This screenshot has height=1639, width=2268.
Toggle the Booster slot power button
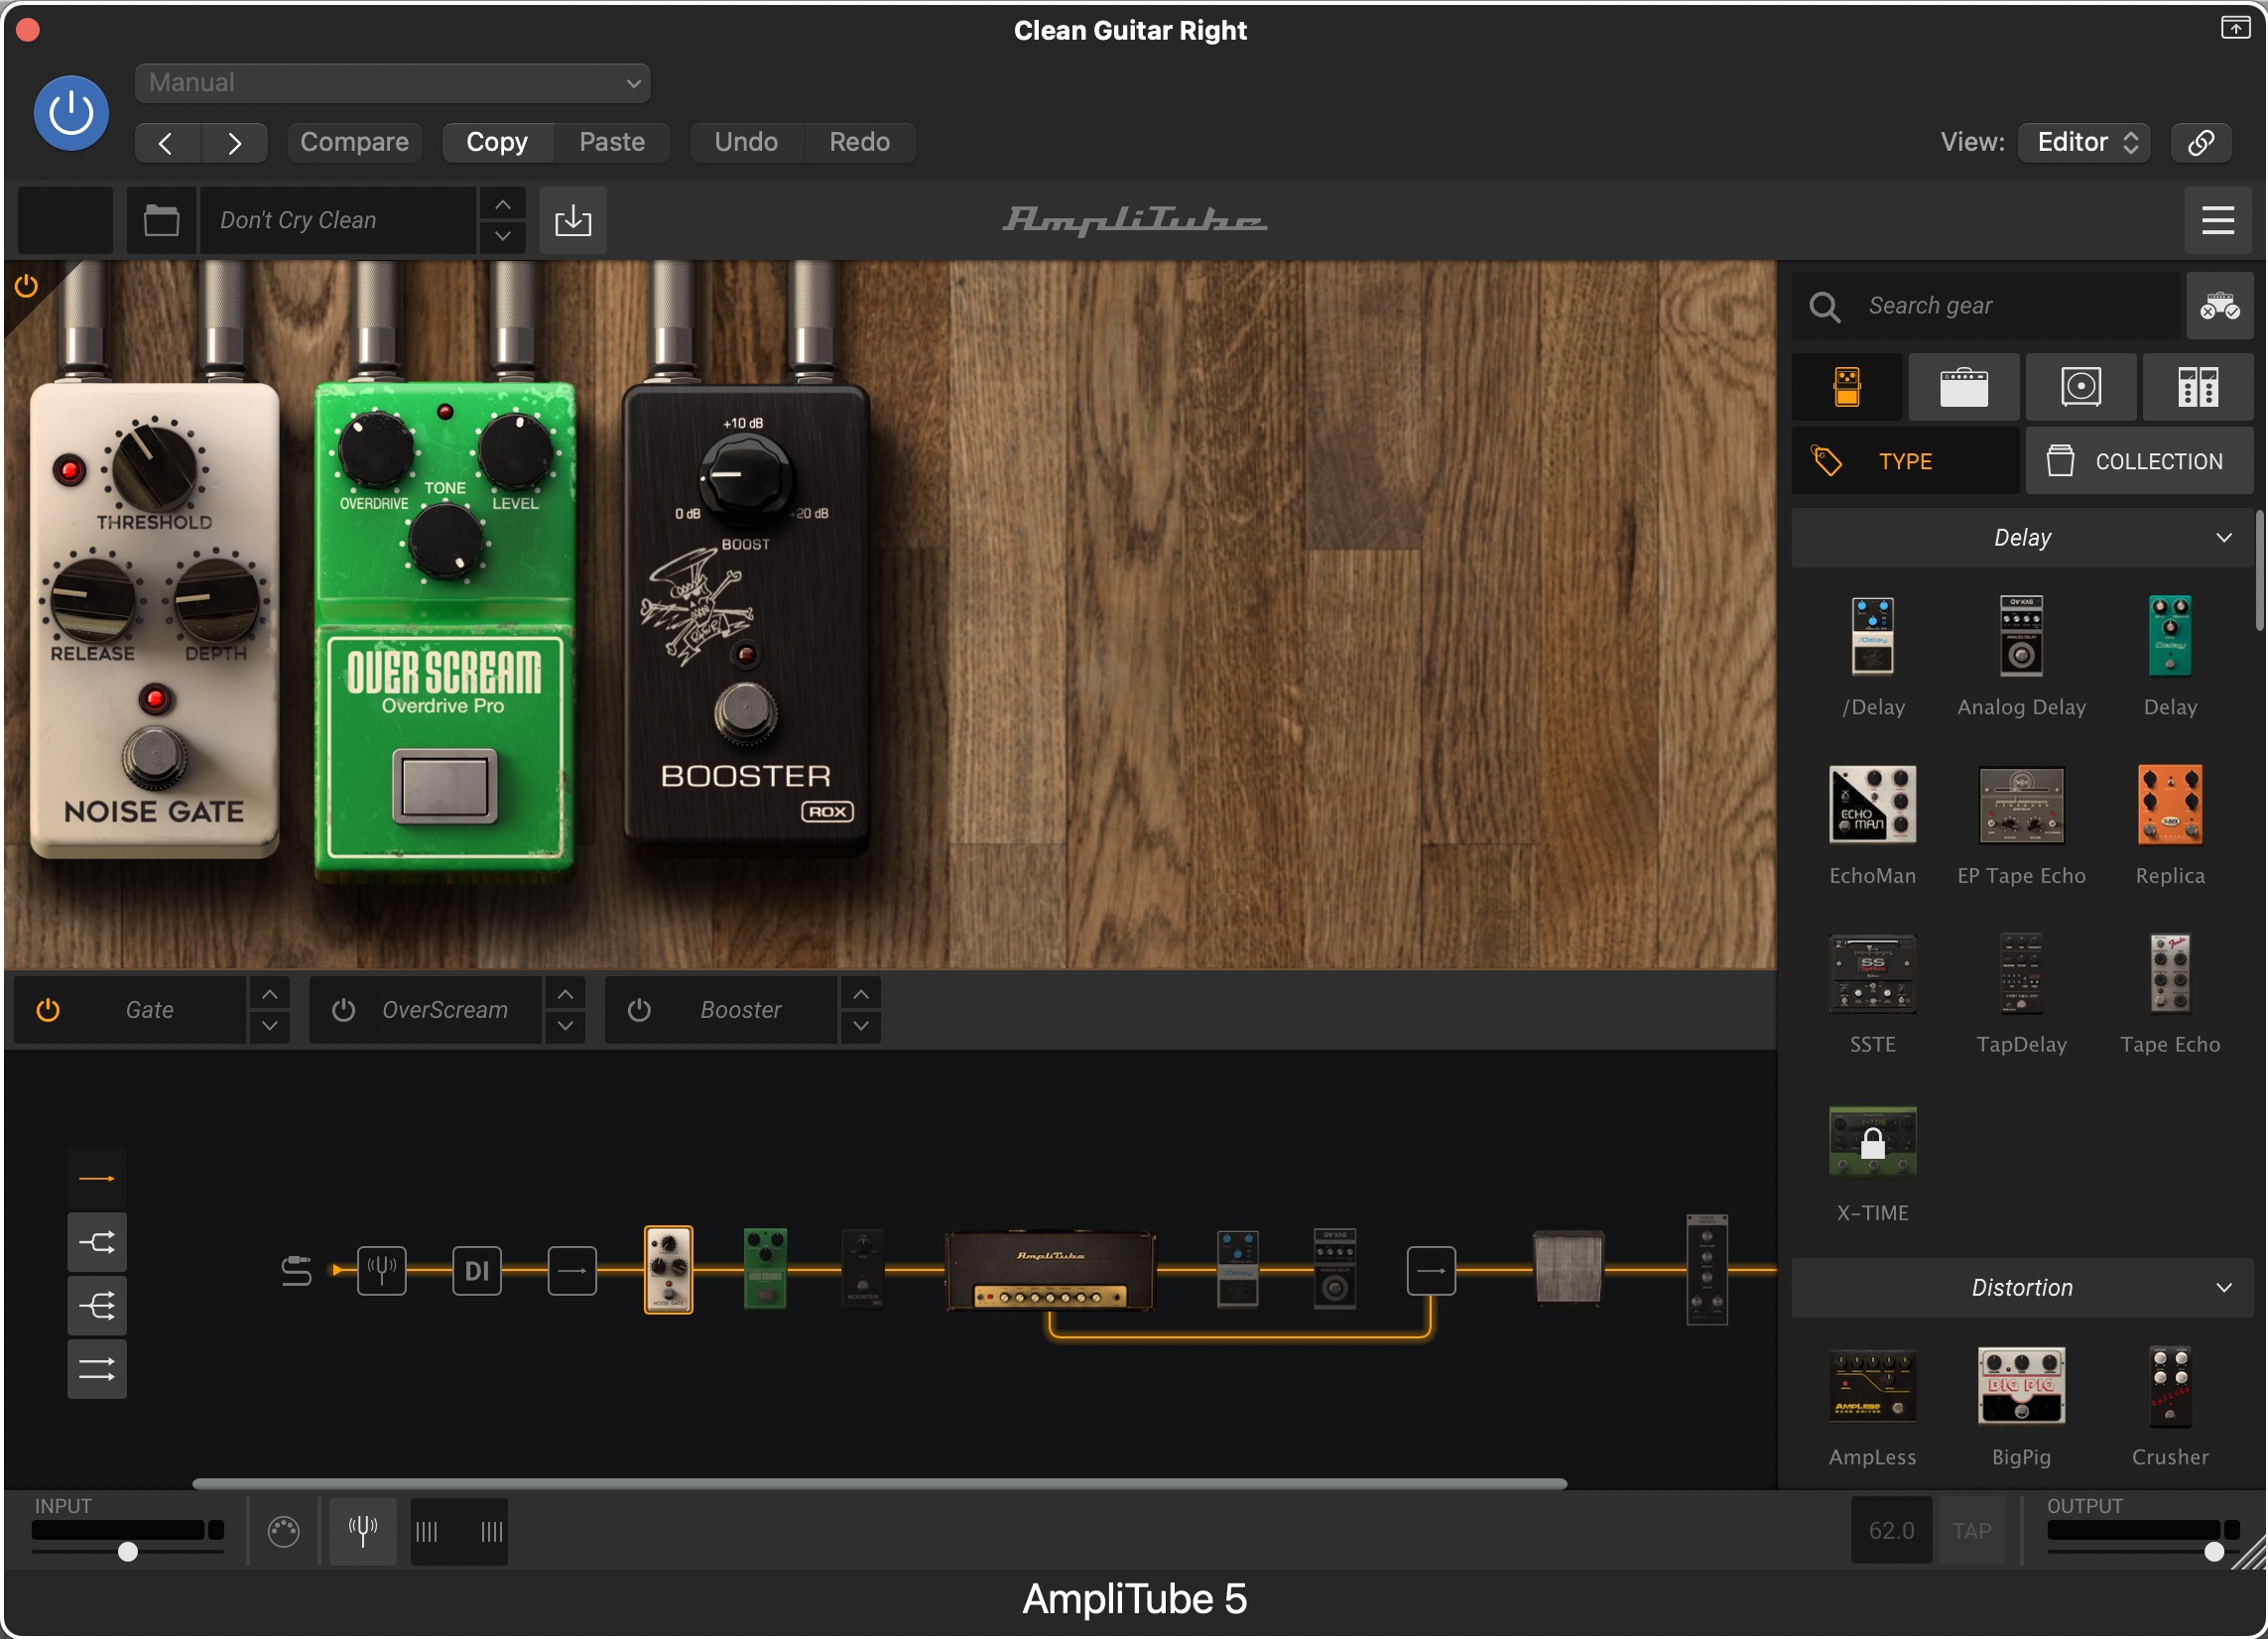(x=640, y=1010)
